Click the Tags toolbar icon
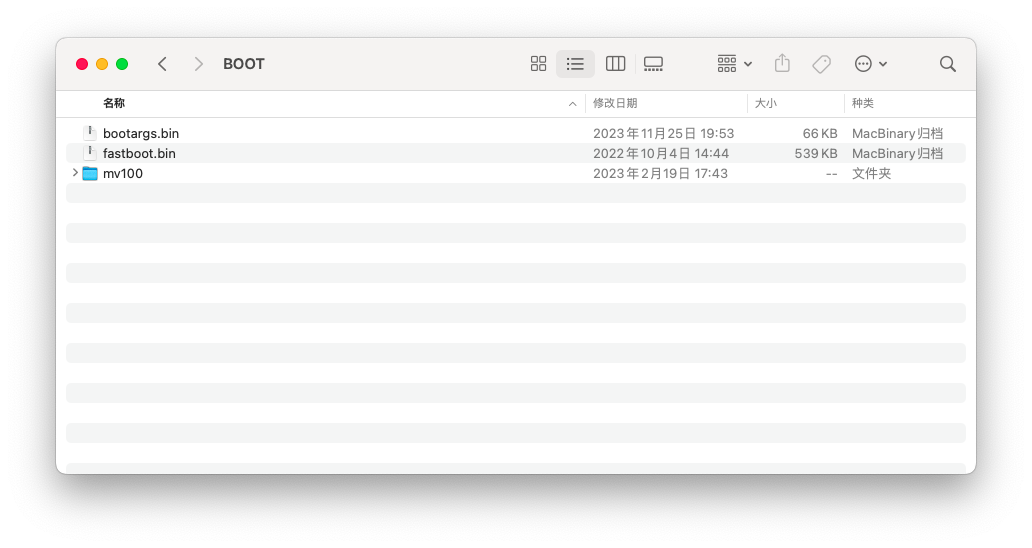The width and height of the screenshot is (1032, 548). coord(821,64)
